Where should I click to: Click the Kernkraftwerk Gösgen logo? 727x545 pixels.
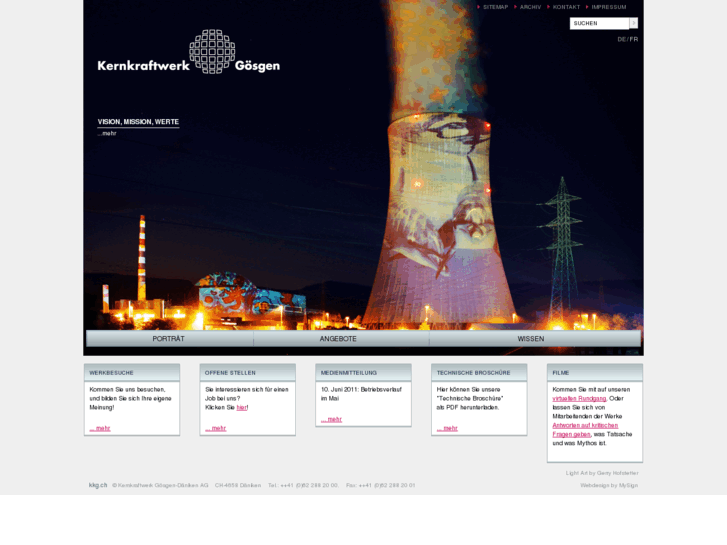point(189,52)
